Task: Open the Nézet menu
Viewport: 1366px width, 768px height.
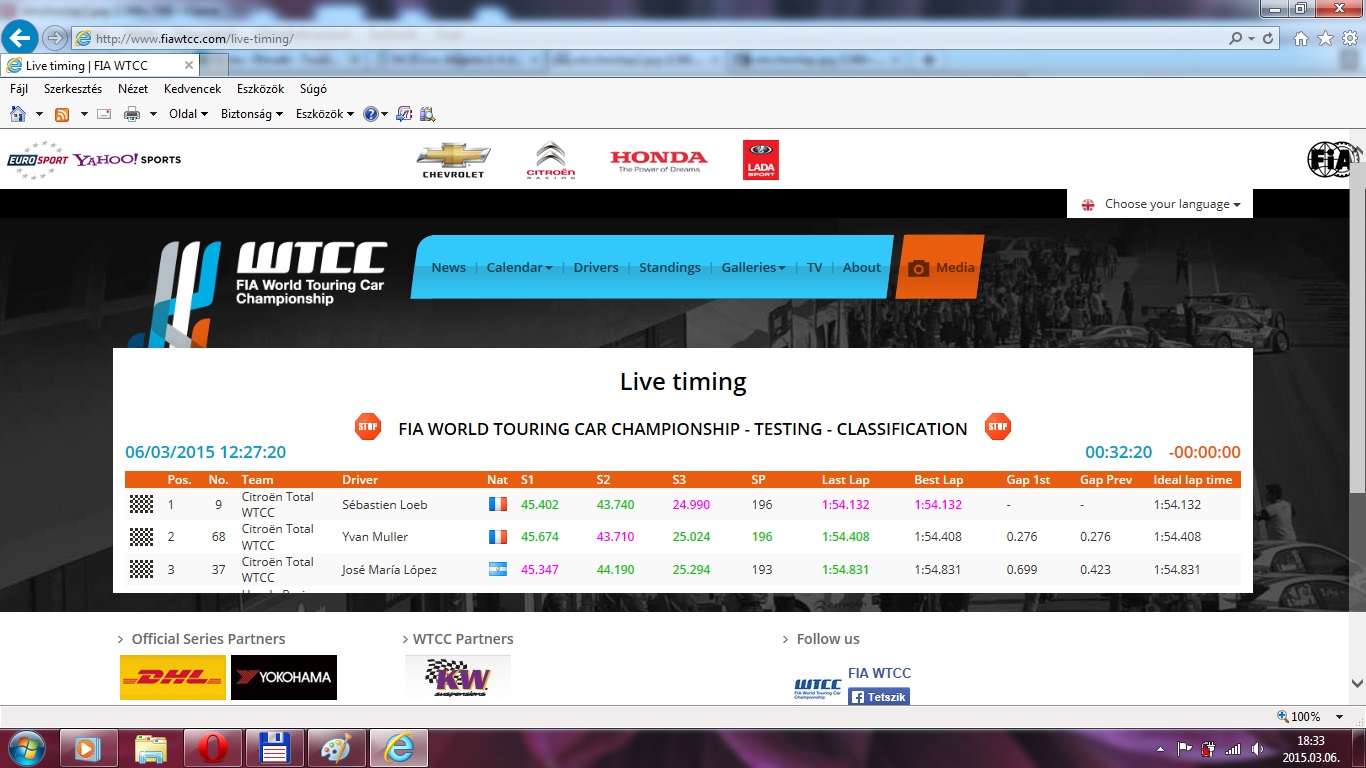Action: pyautogui.click(x=133, y=89)
